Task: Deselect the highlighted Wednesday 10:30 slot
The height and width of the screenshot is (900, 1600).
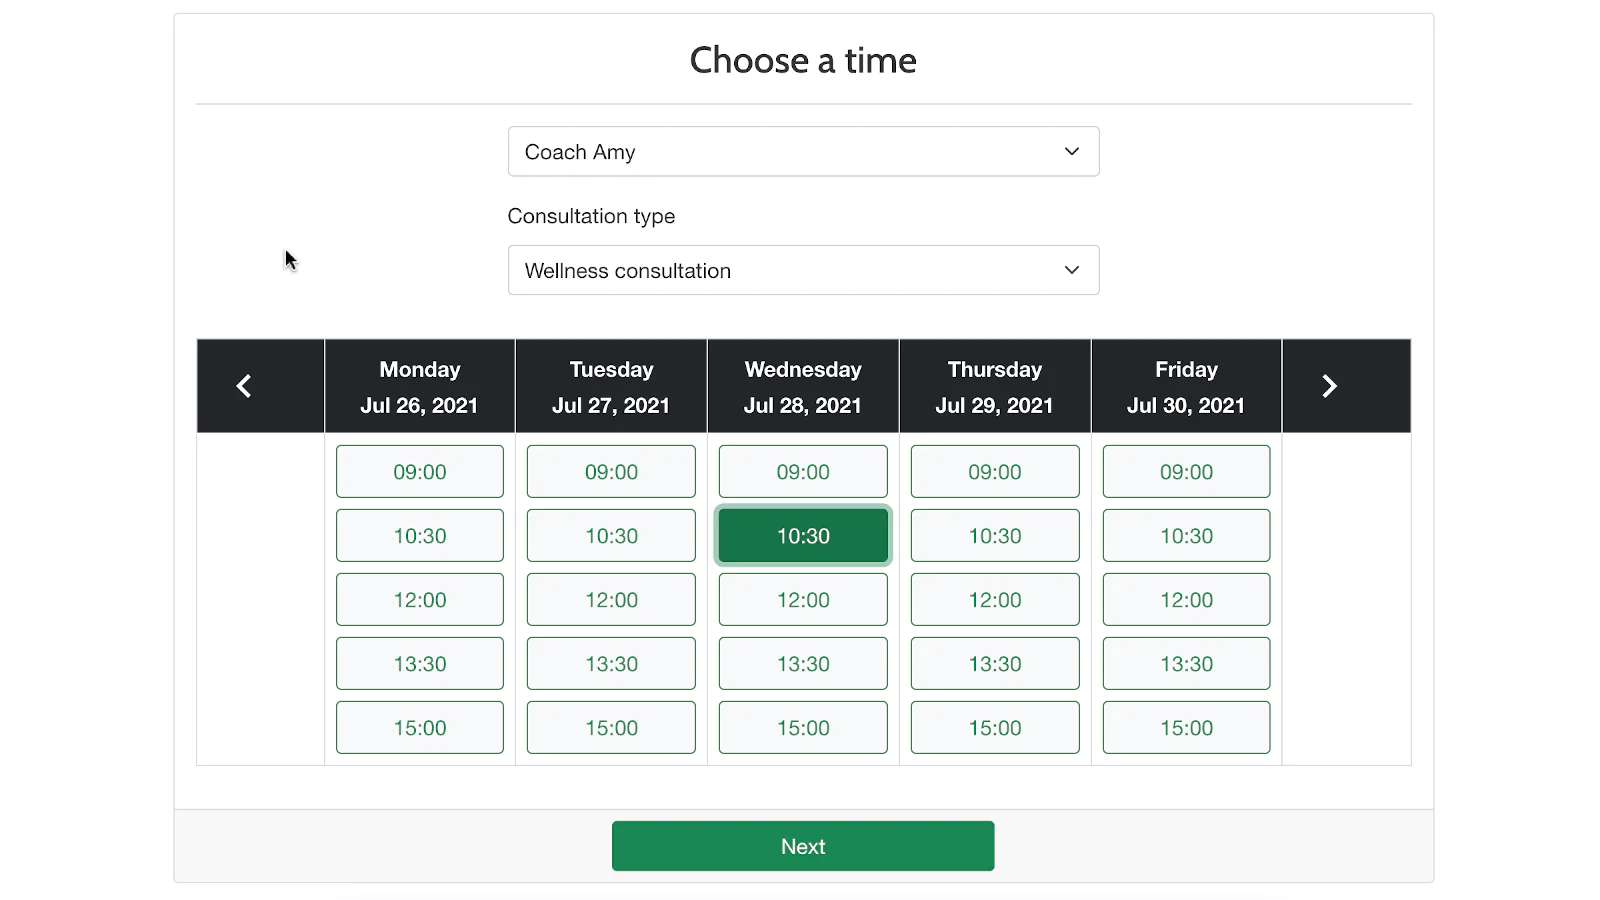Action: 803,536
